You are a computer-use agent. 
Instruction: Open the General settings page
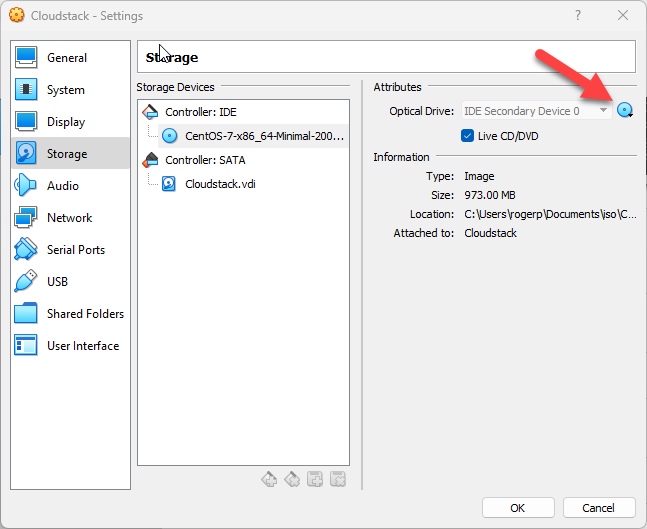pyautogui.click(x=66, y=58)
